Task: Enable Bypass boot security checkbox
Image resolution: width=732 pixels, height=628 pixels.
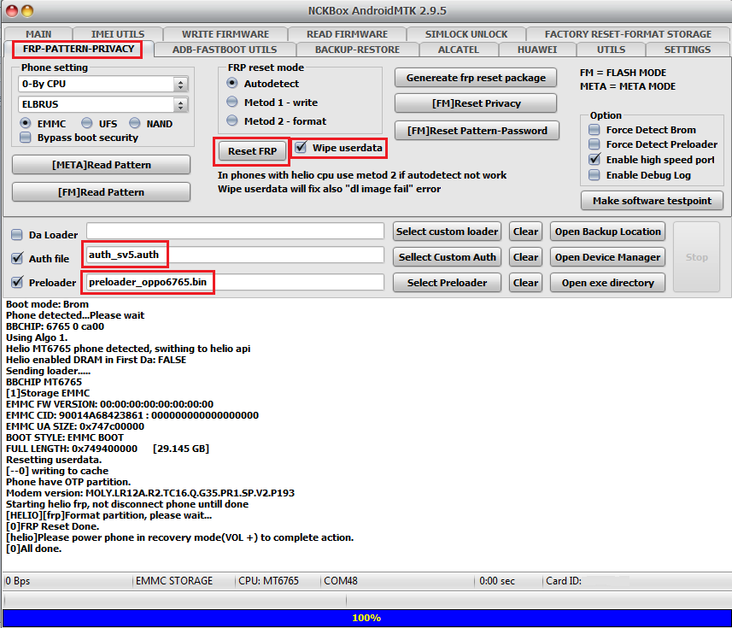Action: 26,138
